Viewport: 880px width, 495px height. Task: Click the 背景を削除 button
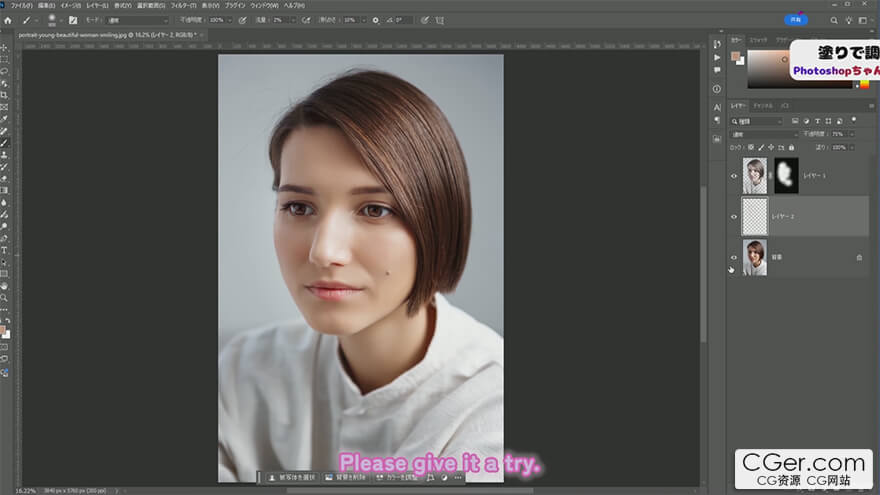pos(346,478)
